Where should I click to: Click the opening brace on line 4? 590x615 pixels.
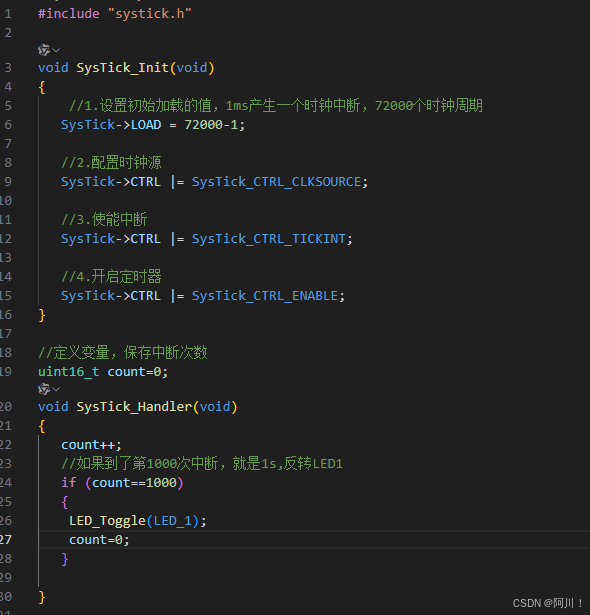pyautogui.click(x=42, y=87)
